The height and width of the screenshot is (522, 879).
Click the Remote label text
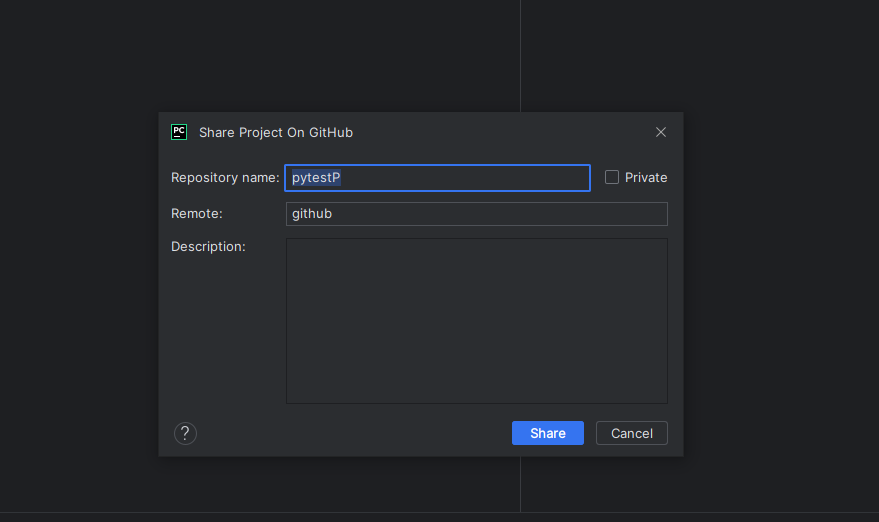pyautogui.click(x=197, y=214)
